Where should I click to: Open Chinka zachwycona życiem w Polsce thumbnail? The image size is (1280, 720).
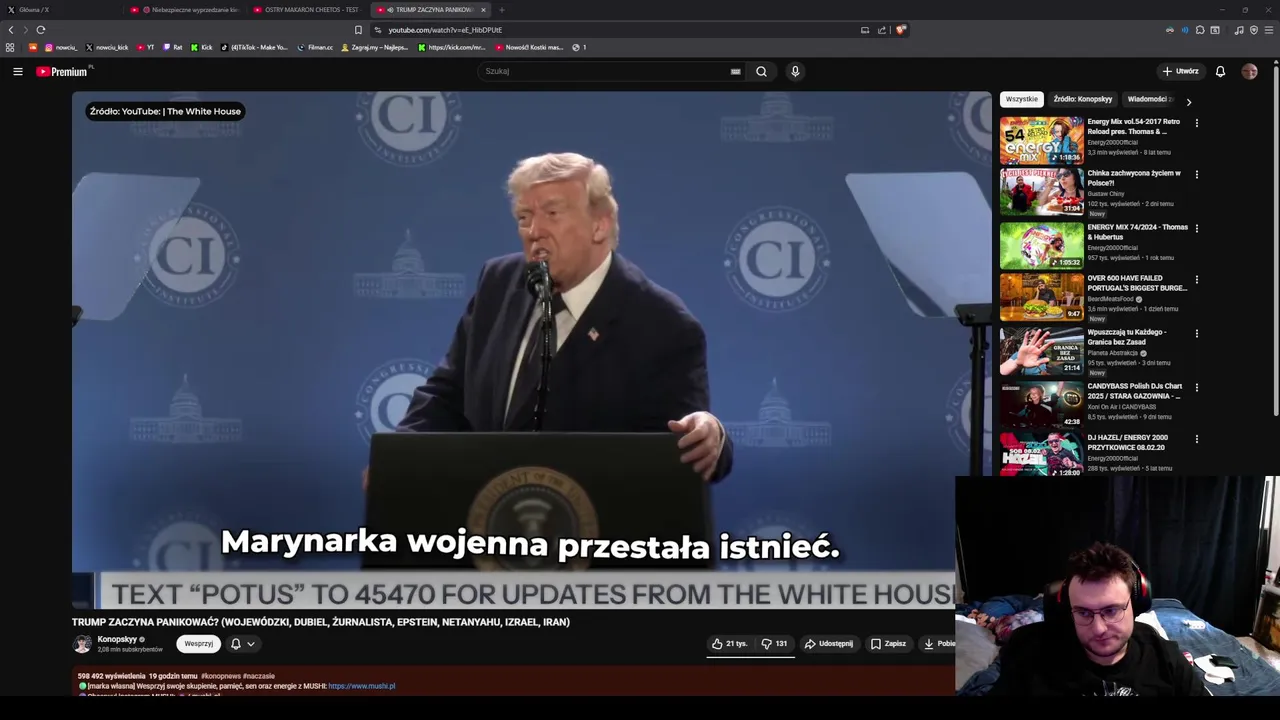(x=1041, y=191)
